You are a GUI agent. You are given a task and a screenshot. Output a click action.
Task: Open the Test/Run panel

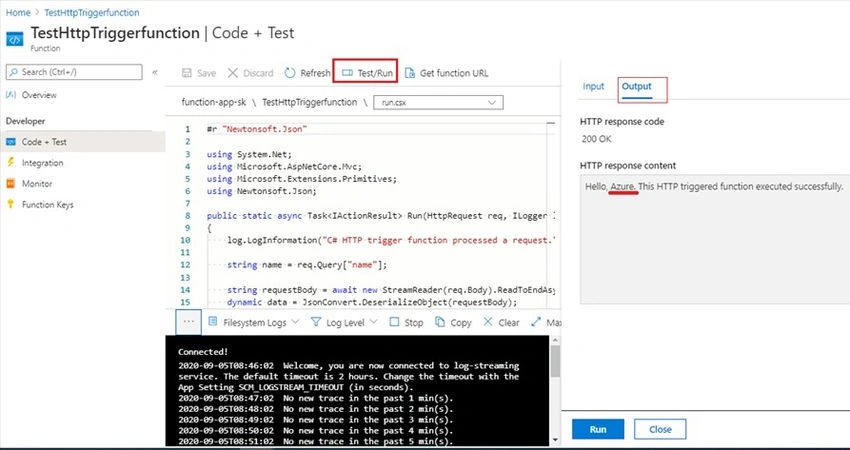point(366,73)
